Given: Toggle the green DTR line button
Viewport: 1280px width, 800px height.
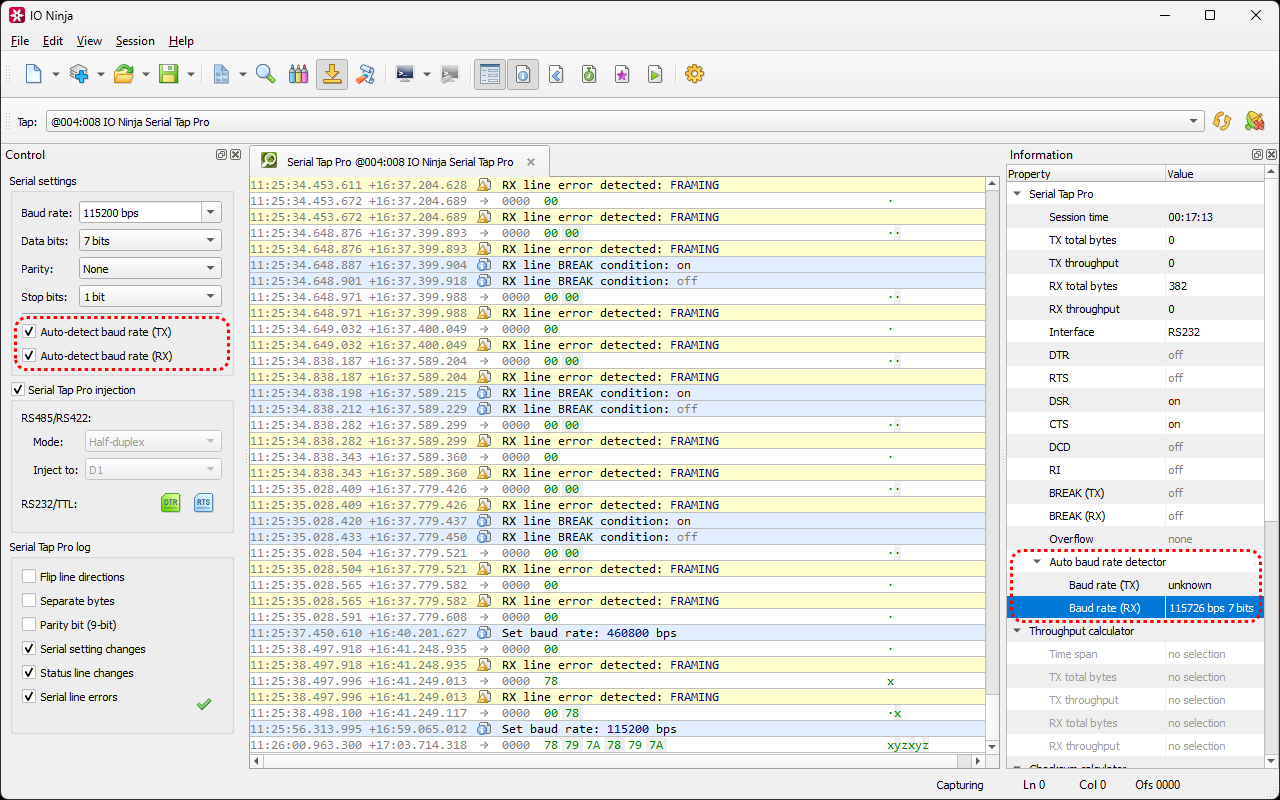Looking at the screenshot, I should click(170, 503).
